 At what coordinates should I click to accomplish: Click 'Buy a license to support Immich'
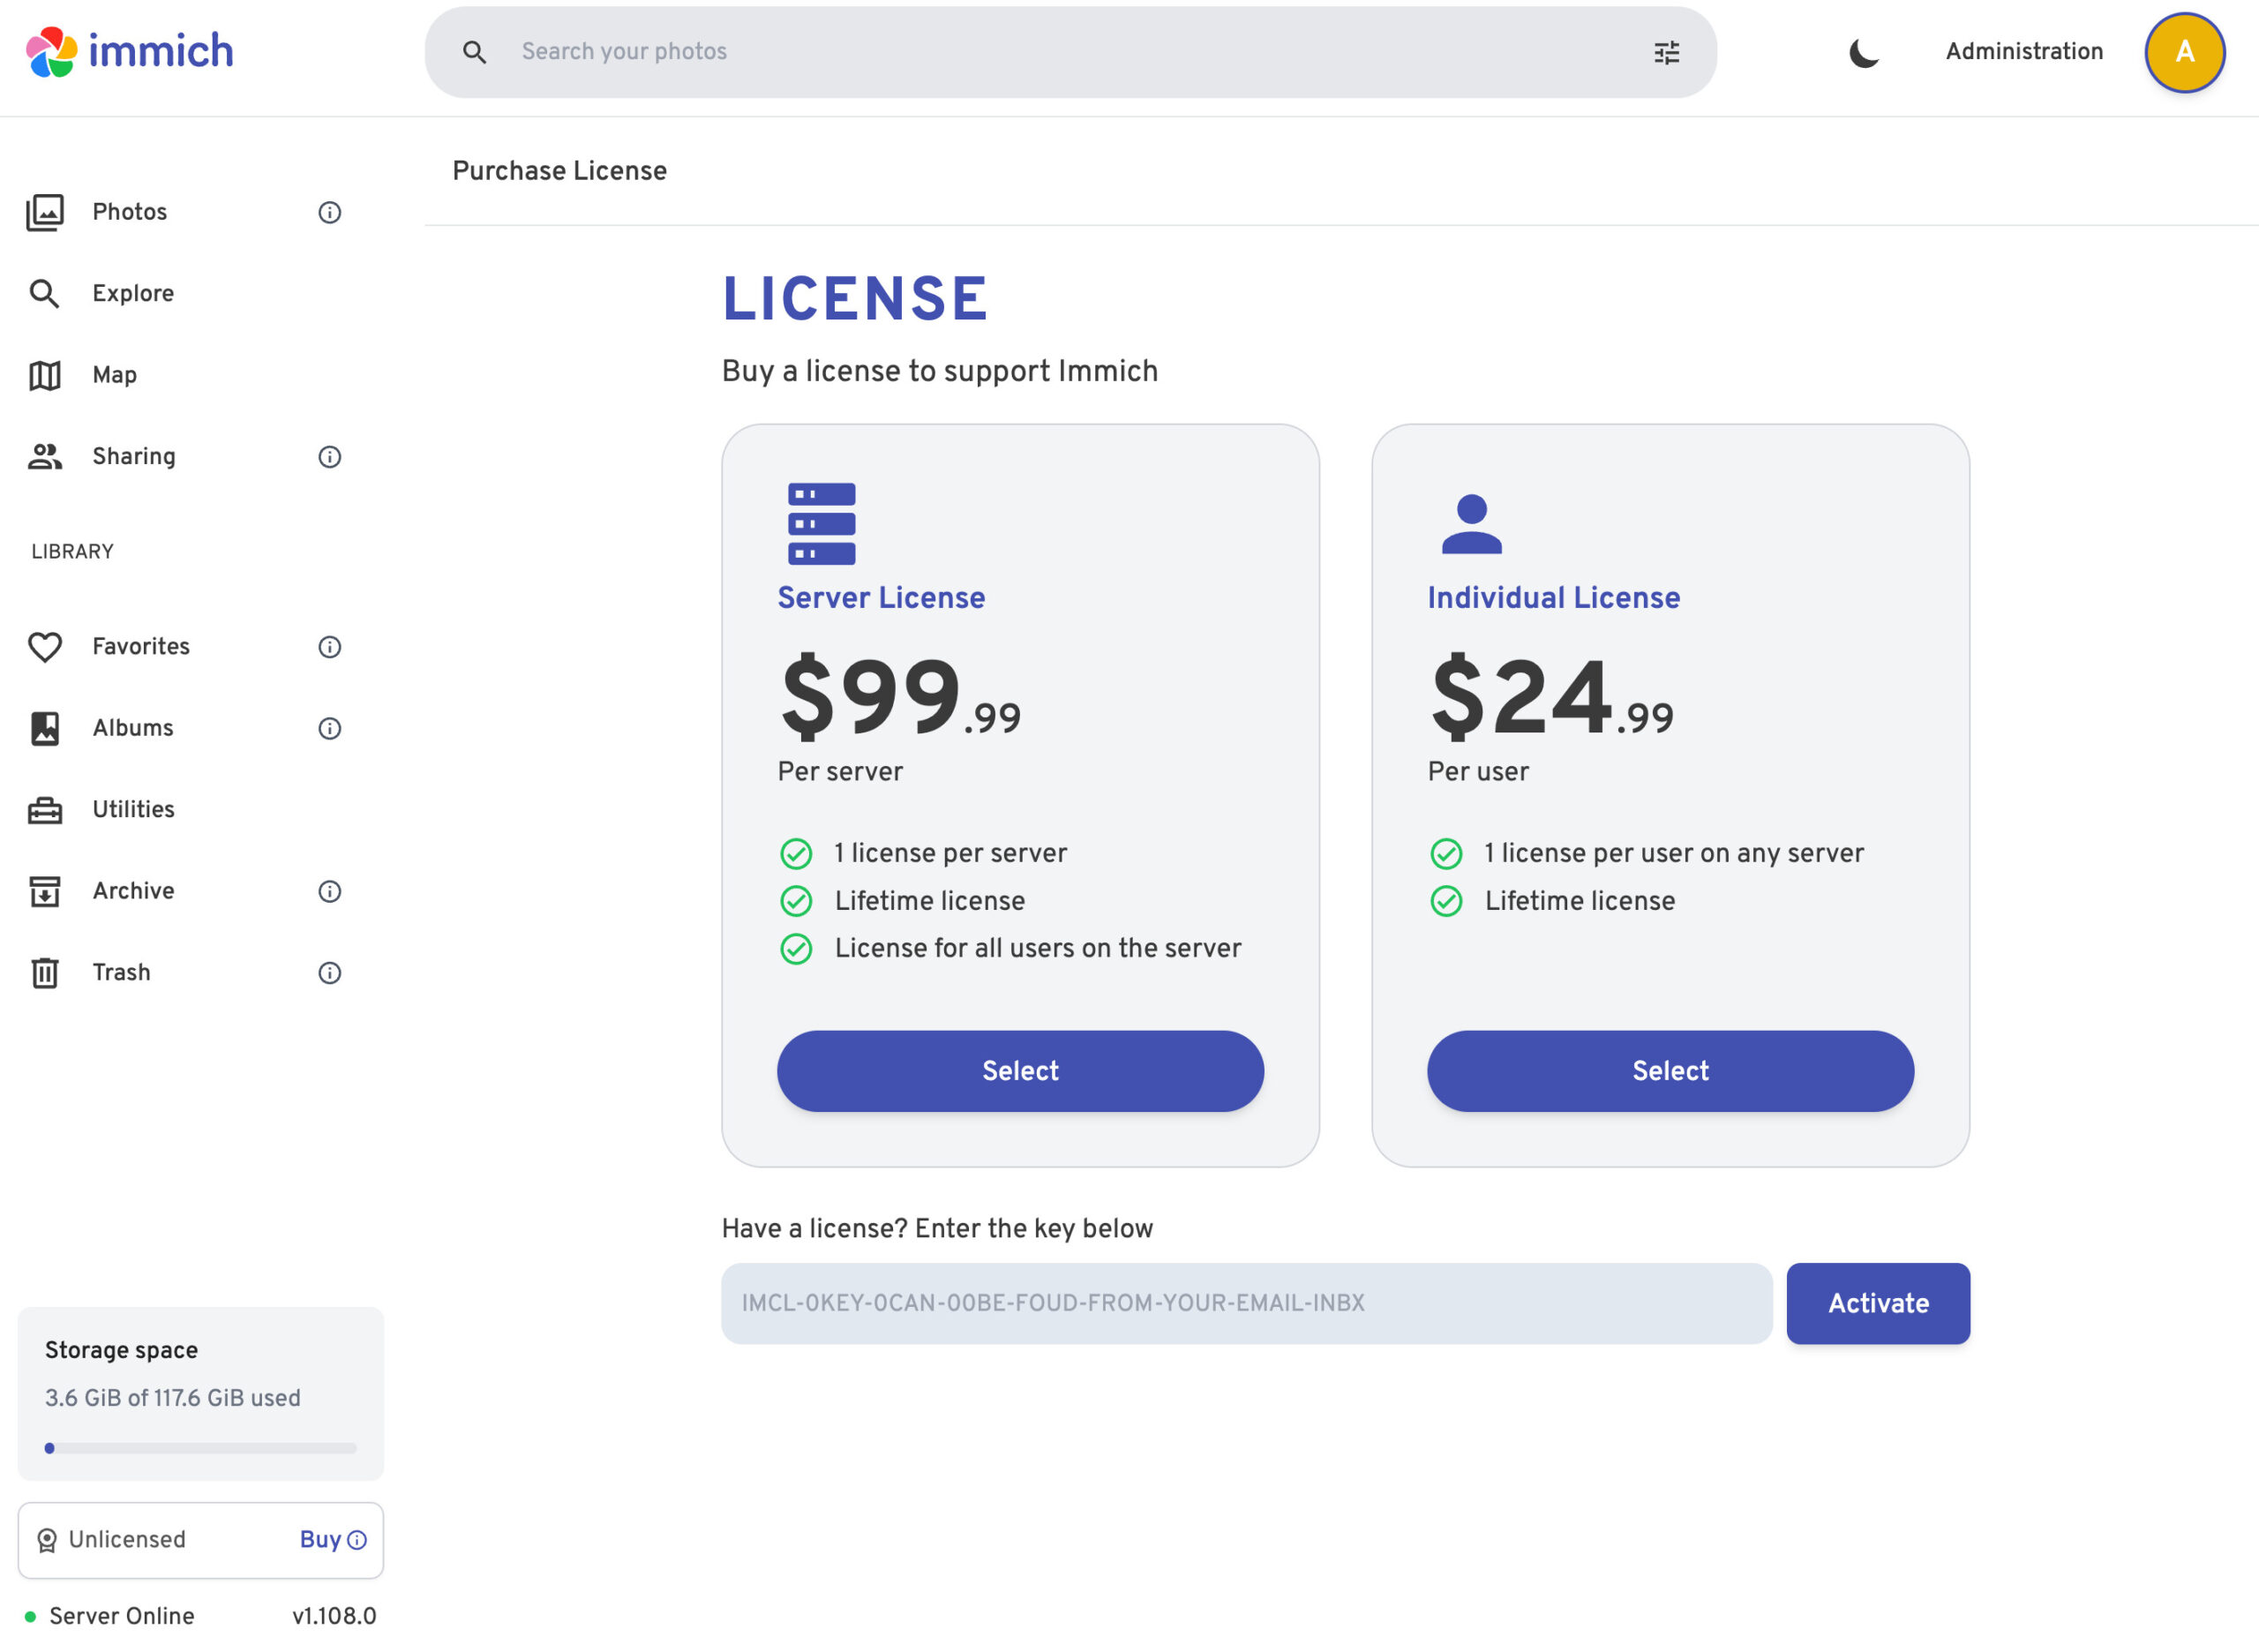click(x=939, y=371)
